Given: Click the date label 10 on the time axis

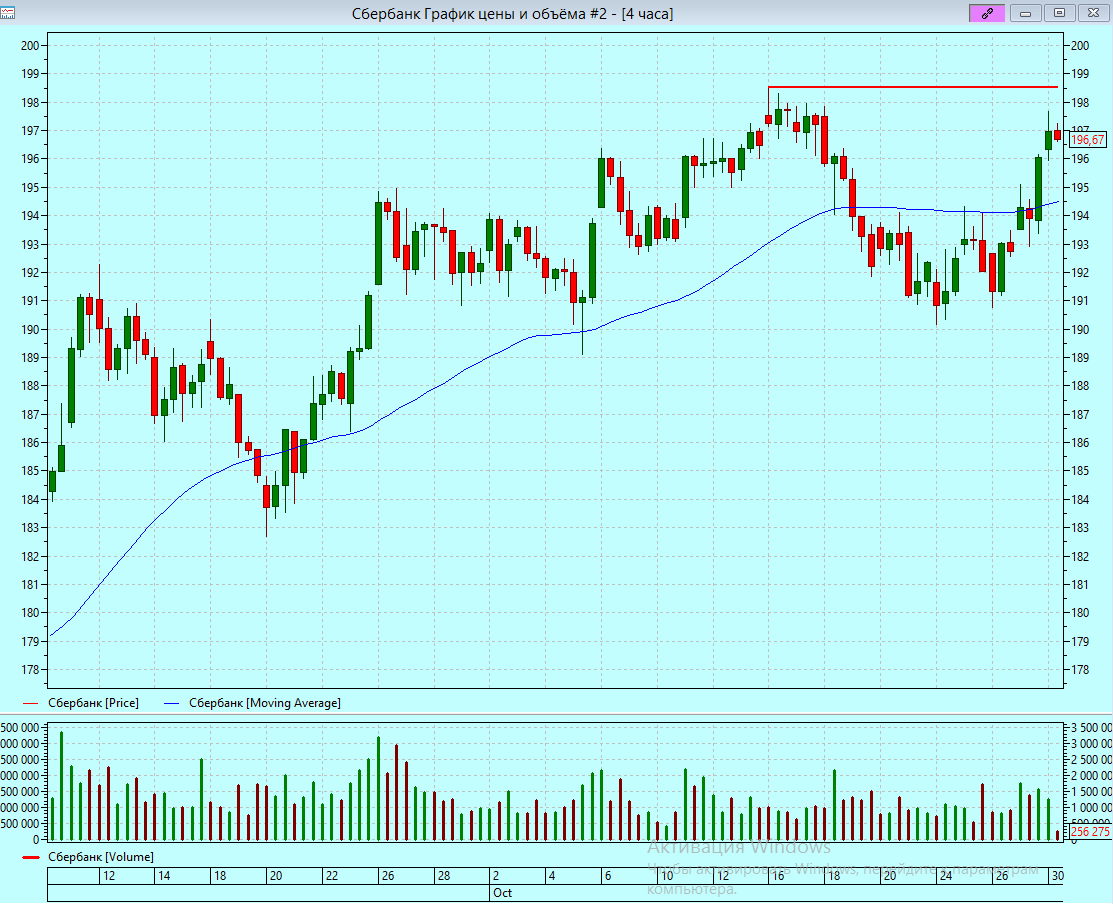Looking at the screenshot, I should click(x=667, y=876).
